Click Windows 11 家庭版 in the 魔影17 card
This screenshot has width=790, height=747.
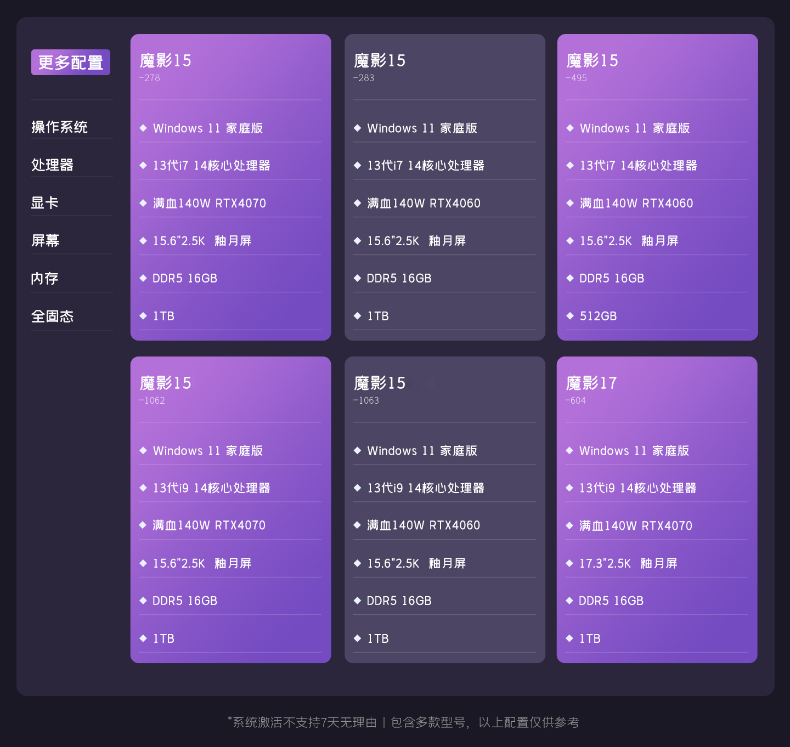click(x=634, y=450)
